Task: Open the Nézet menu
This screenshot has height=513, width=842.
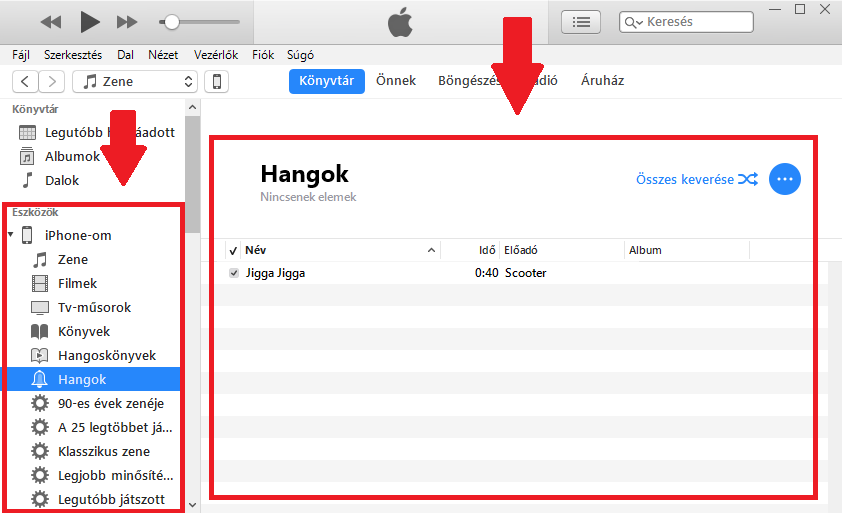Action: coord(163,55)
